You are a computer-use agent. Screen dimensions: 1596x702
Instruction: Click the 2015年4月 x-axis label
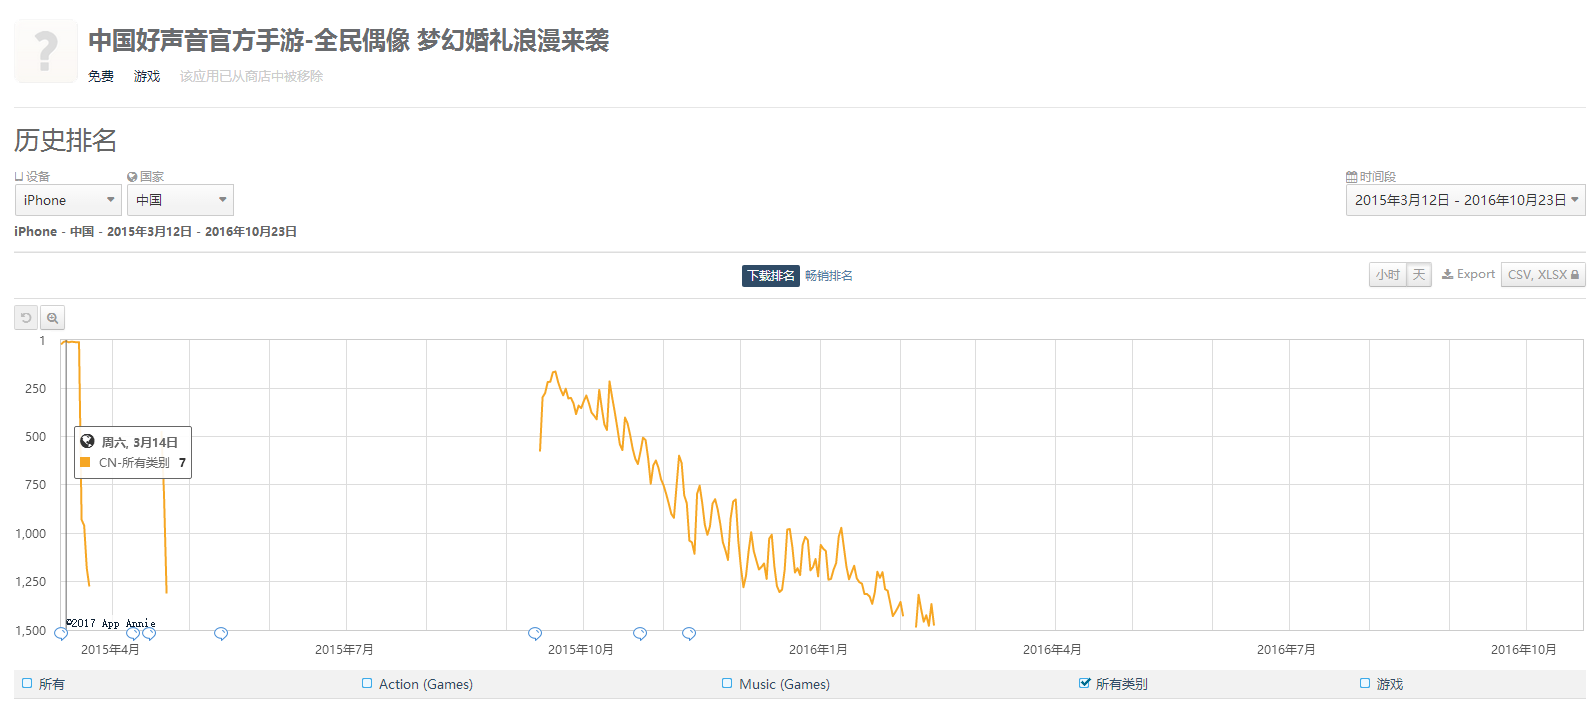110,650
